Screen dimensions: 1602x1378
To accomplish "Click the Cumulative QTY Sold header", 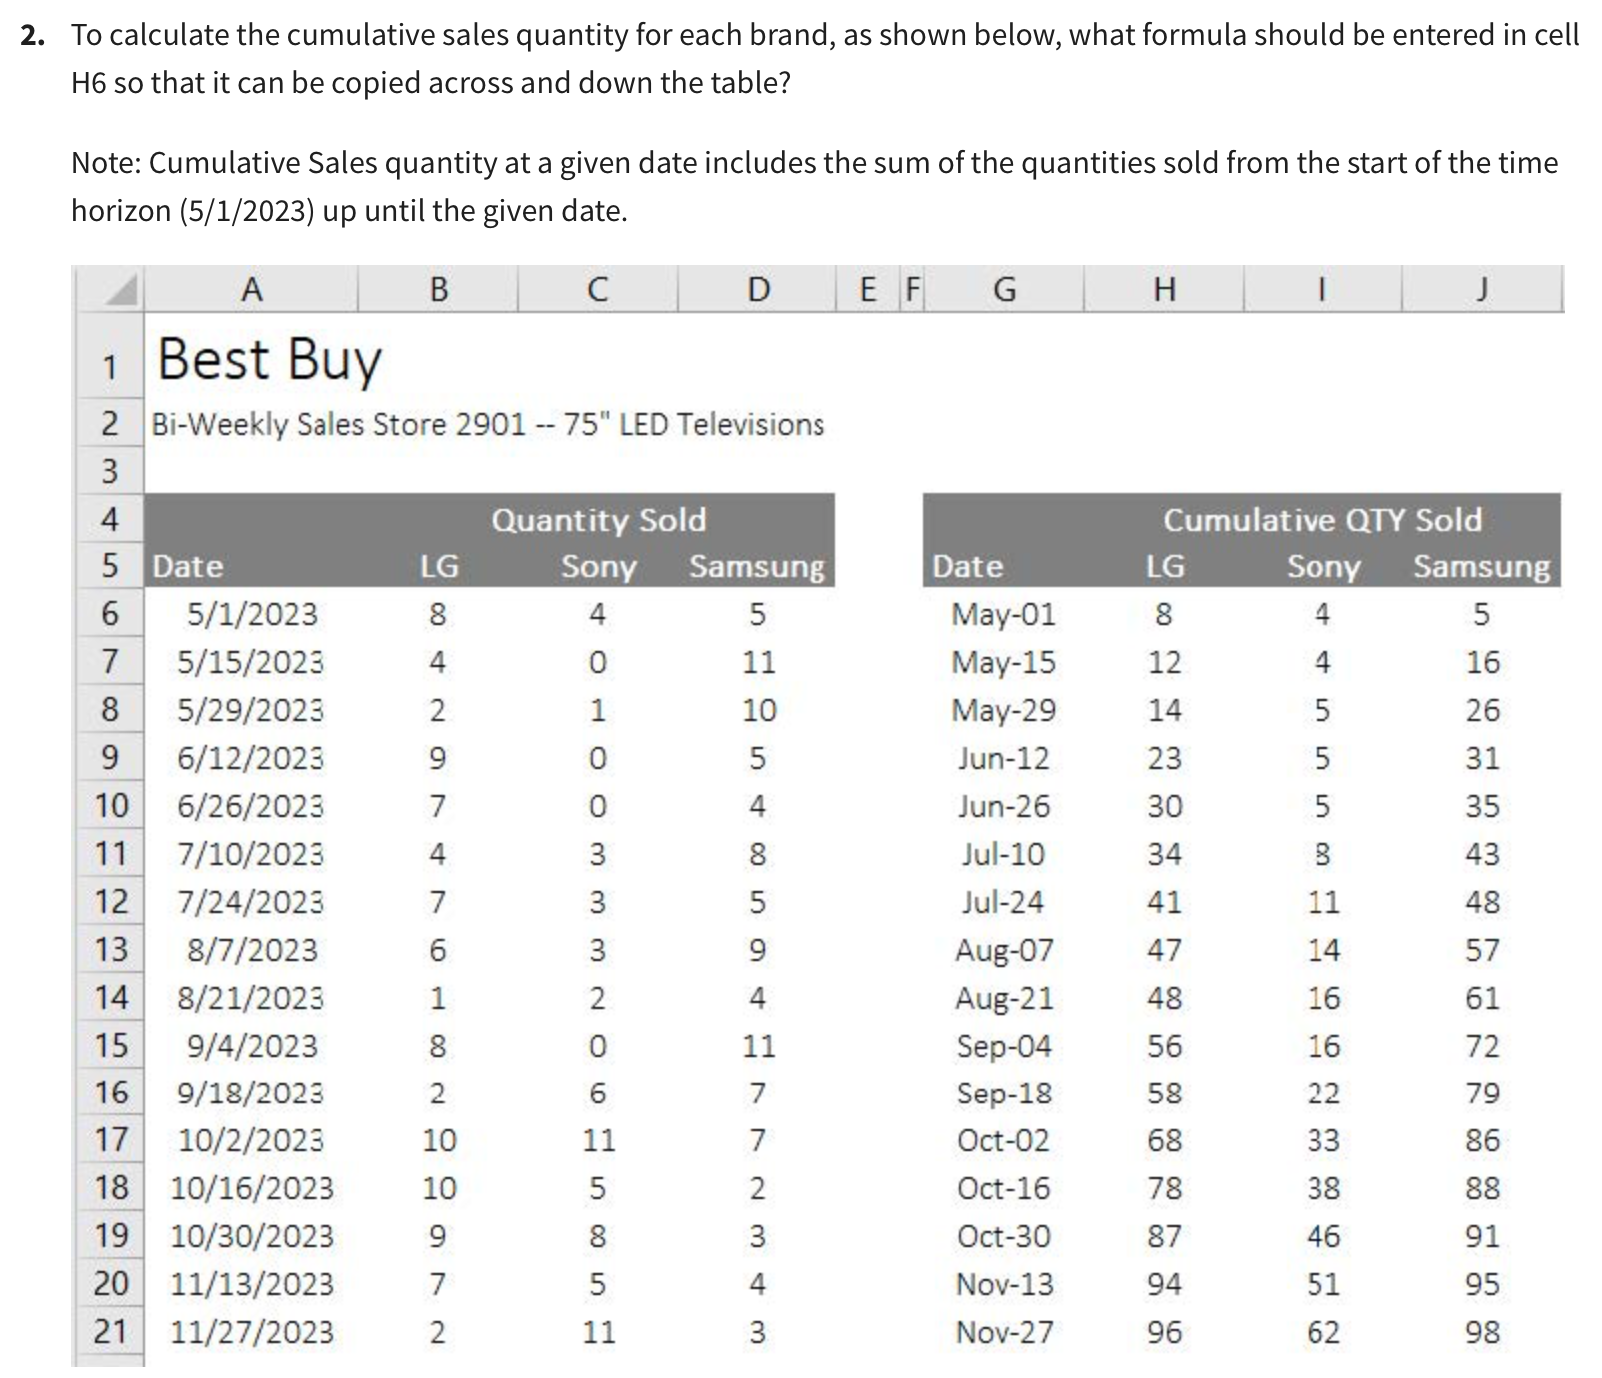I will (1322, 519).
